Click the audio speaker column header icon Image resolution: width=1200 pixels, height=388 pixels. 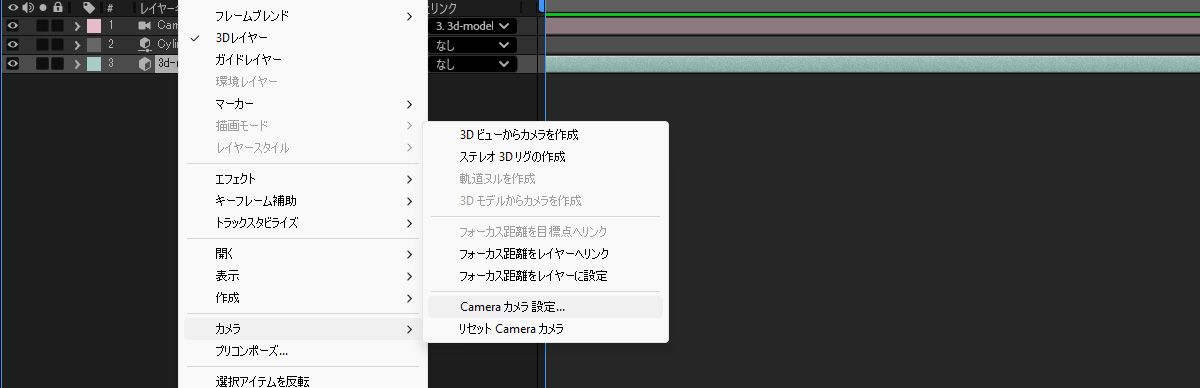(27, 7)
